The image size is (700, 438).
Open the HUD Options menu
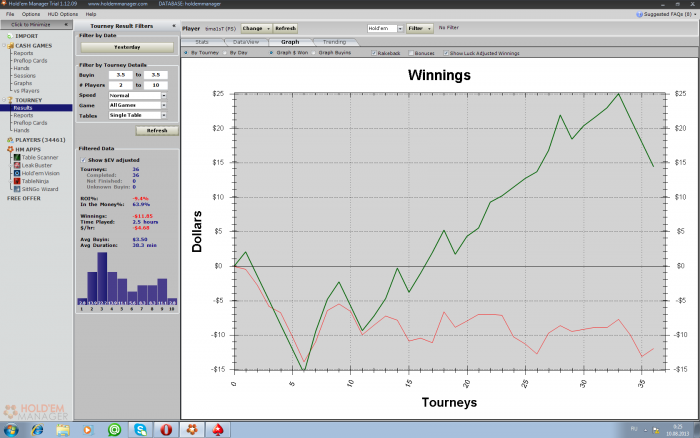point(62,14)
